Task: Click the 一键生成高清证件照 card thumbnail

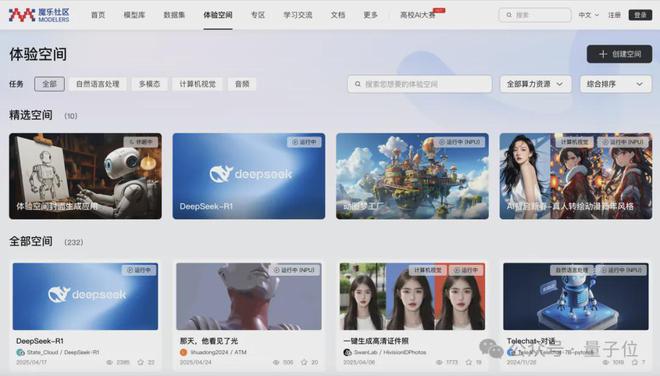Action: 412,296
